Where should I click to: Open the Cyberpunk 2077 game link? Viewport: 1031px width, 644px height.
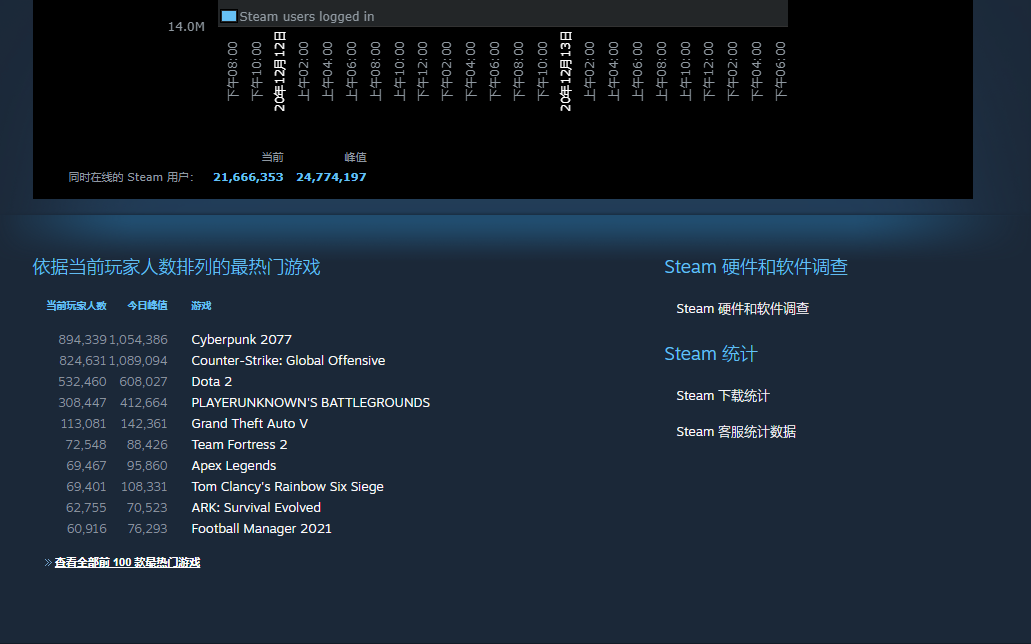pos(241,339)
